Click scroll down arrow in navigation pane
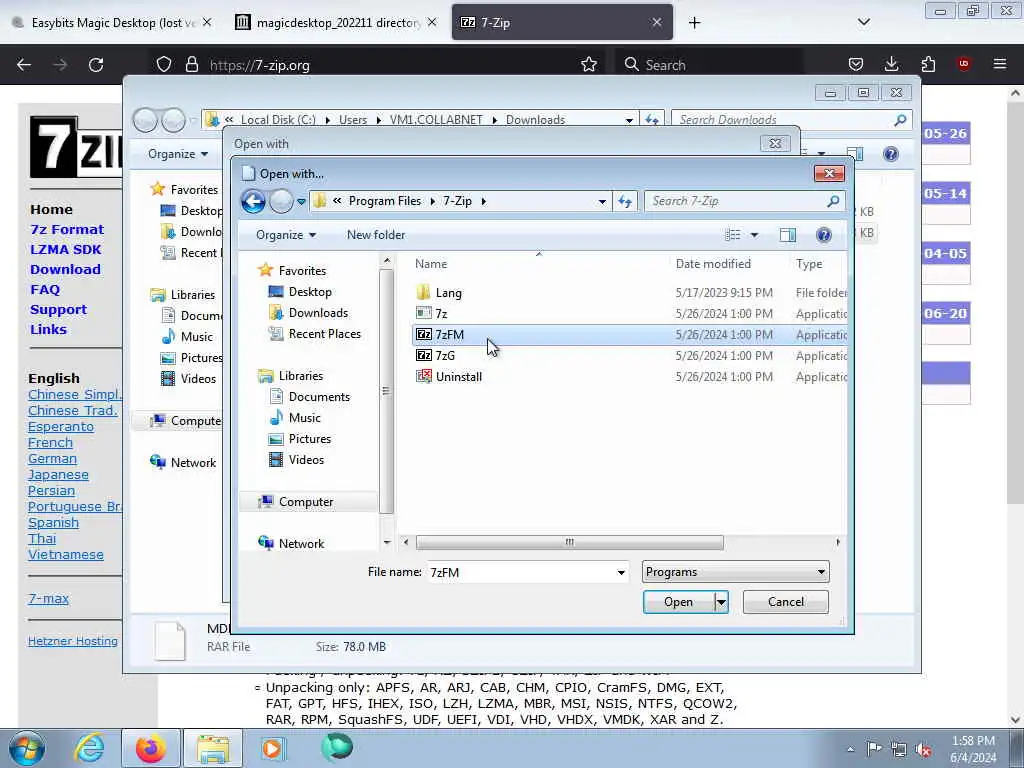 tap(387, 543)
